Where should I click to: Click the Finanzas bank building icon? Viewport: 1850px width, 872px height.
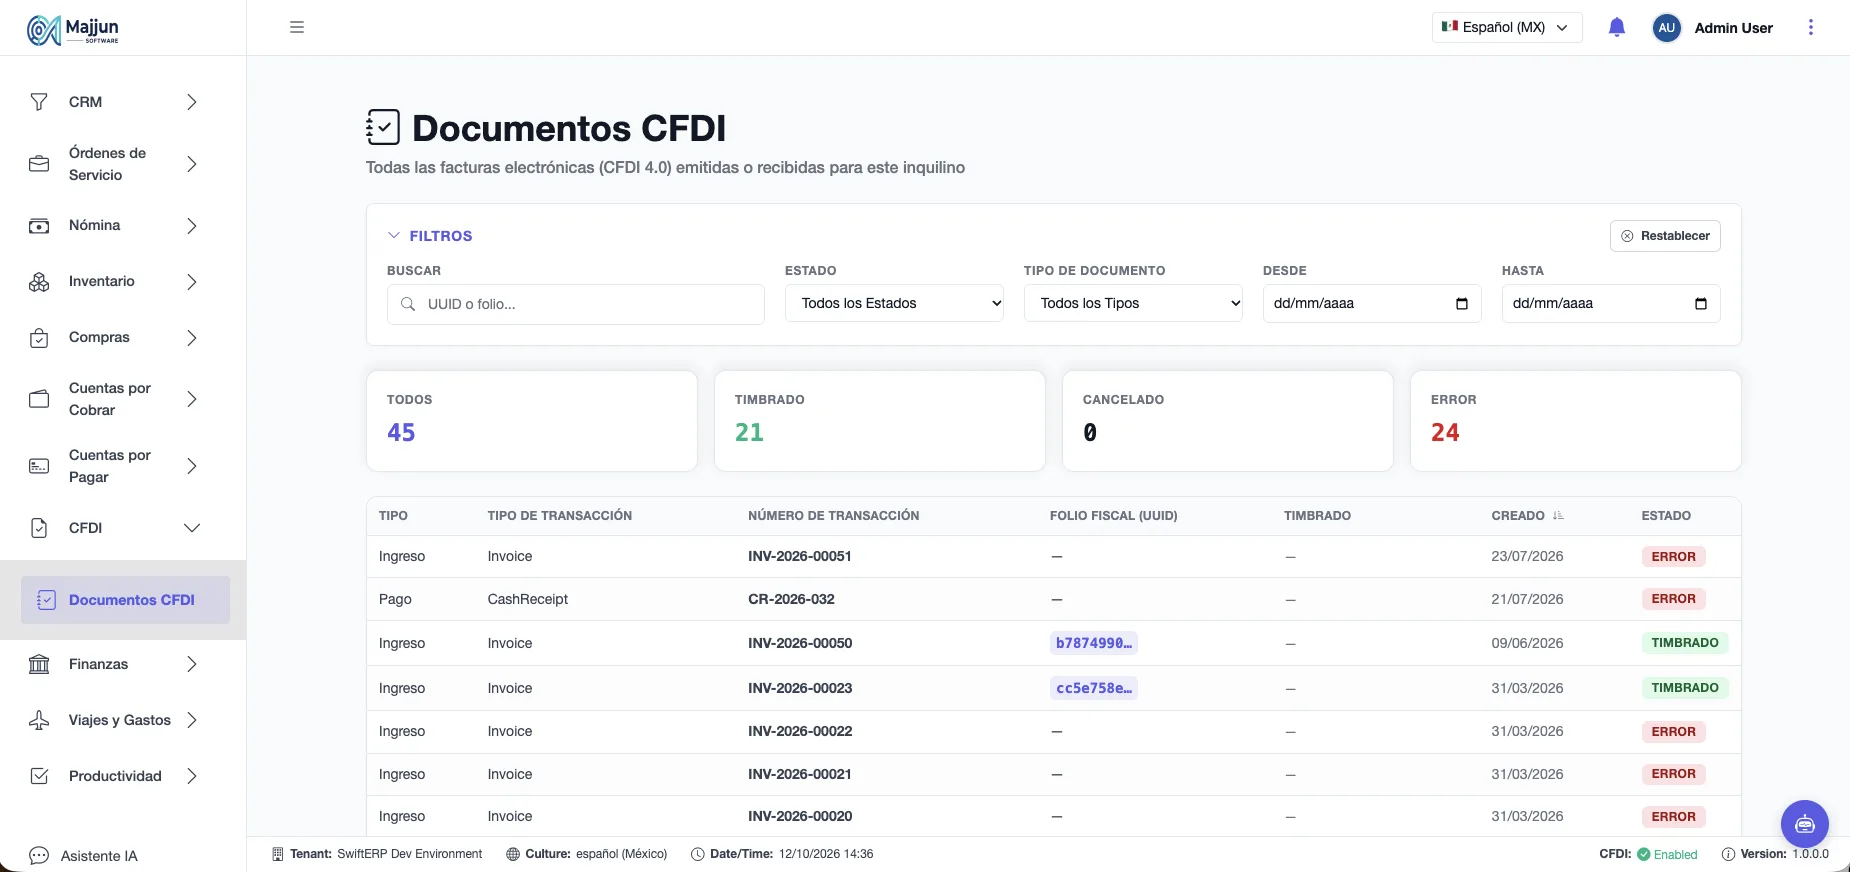click(x=39, y=664)
